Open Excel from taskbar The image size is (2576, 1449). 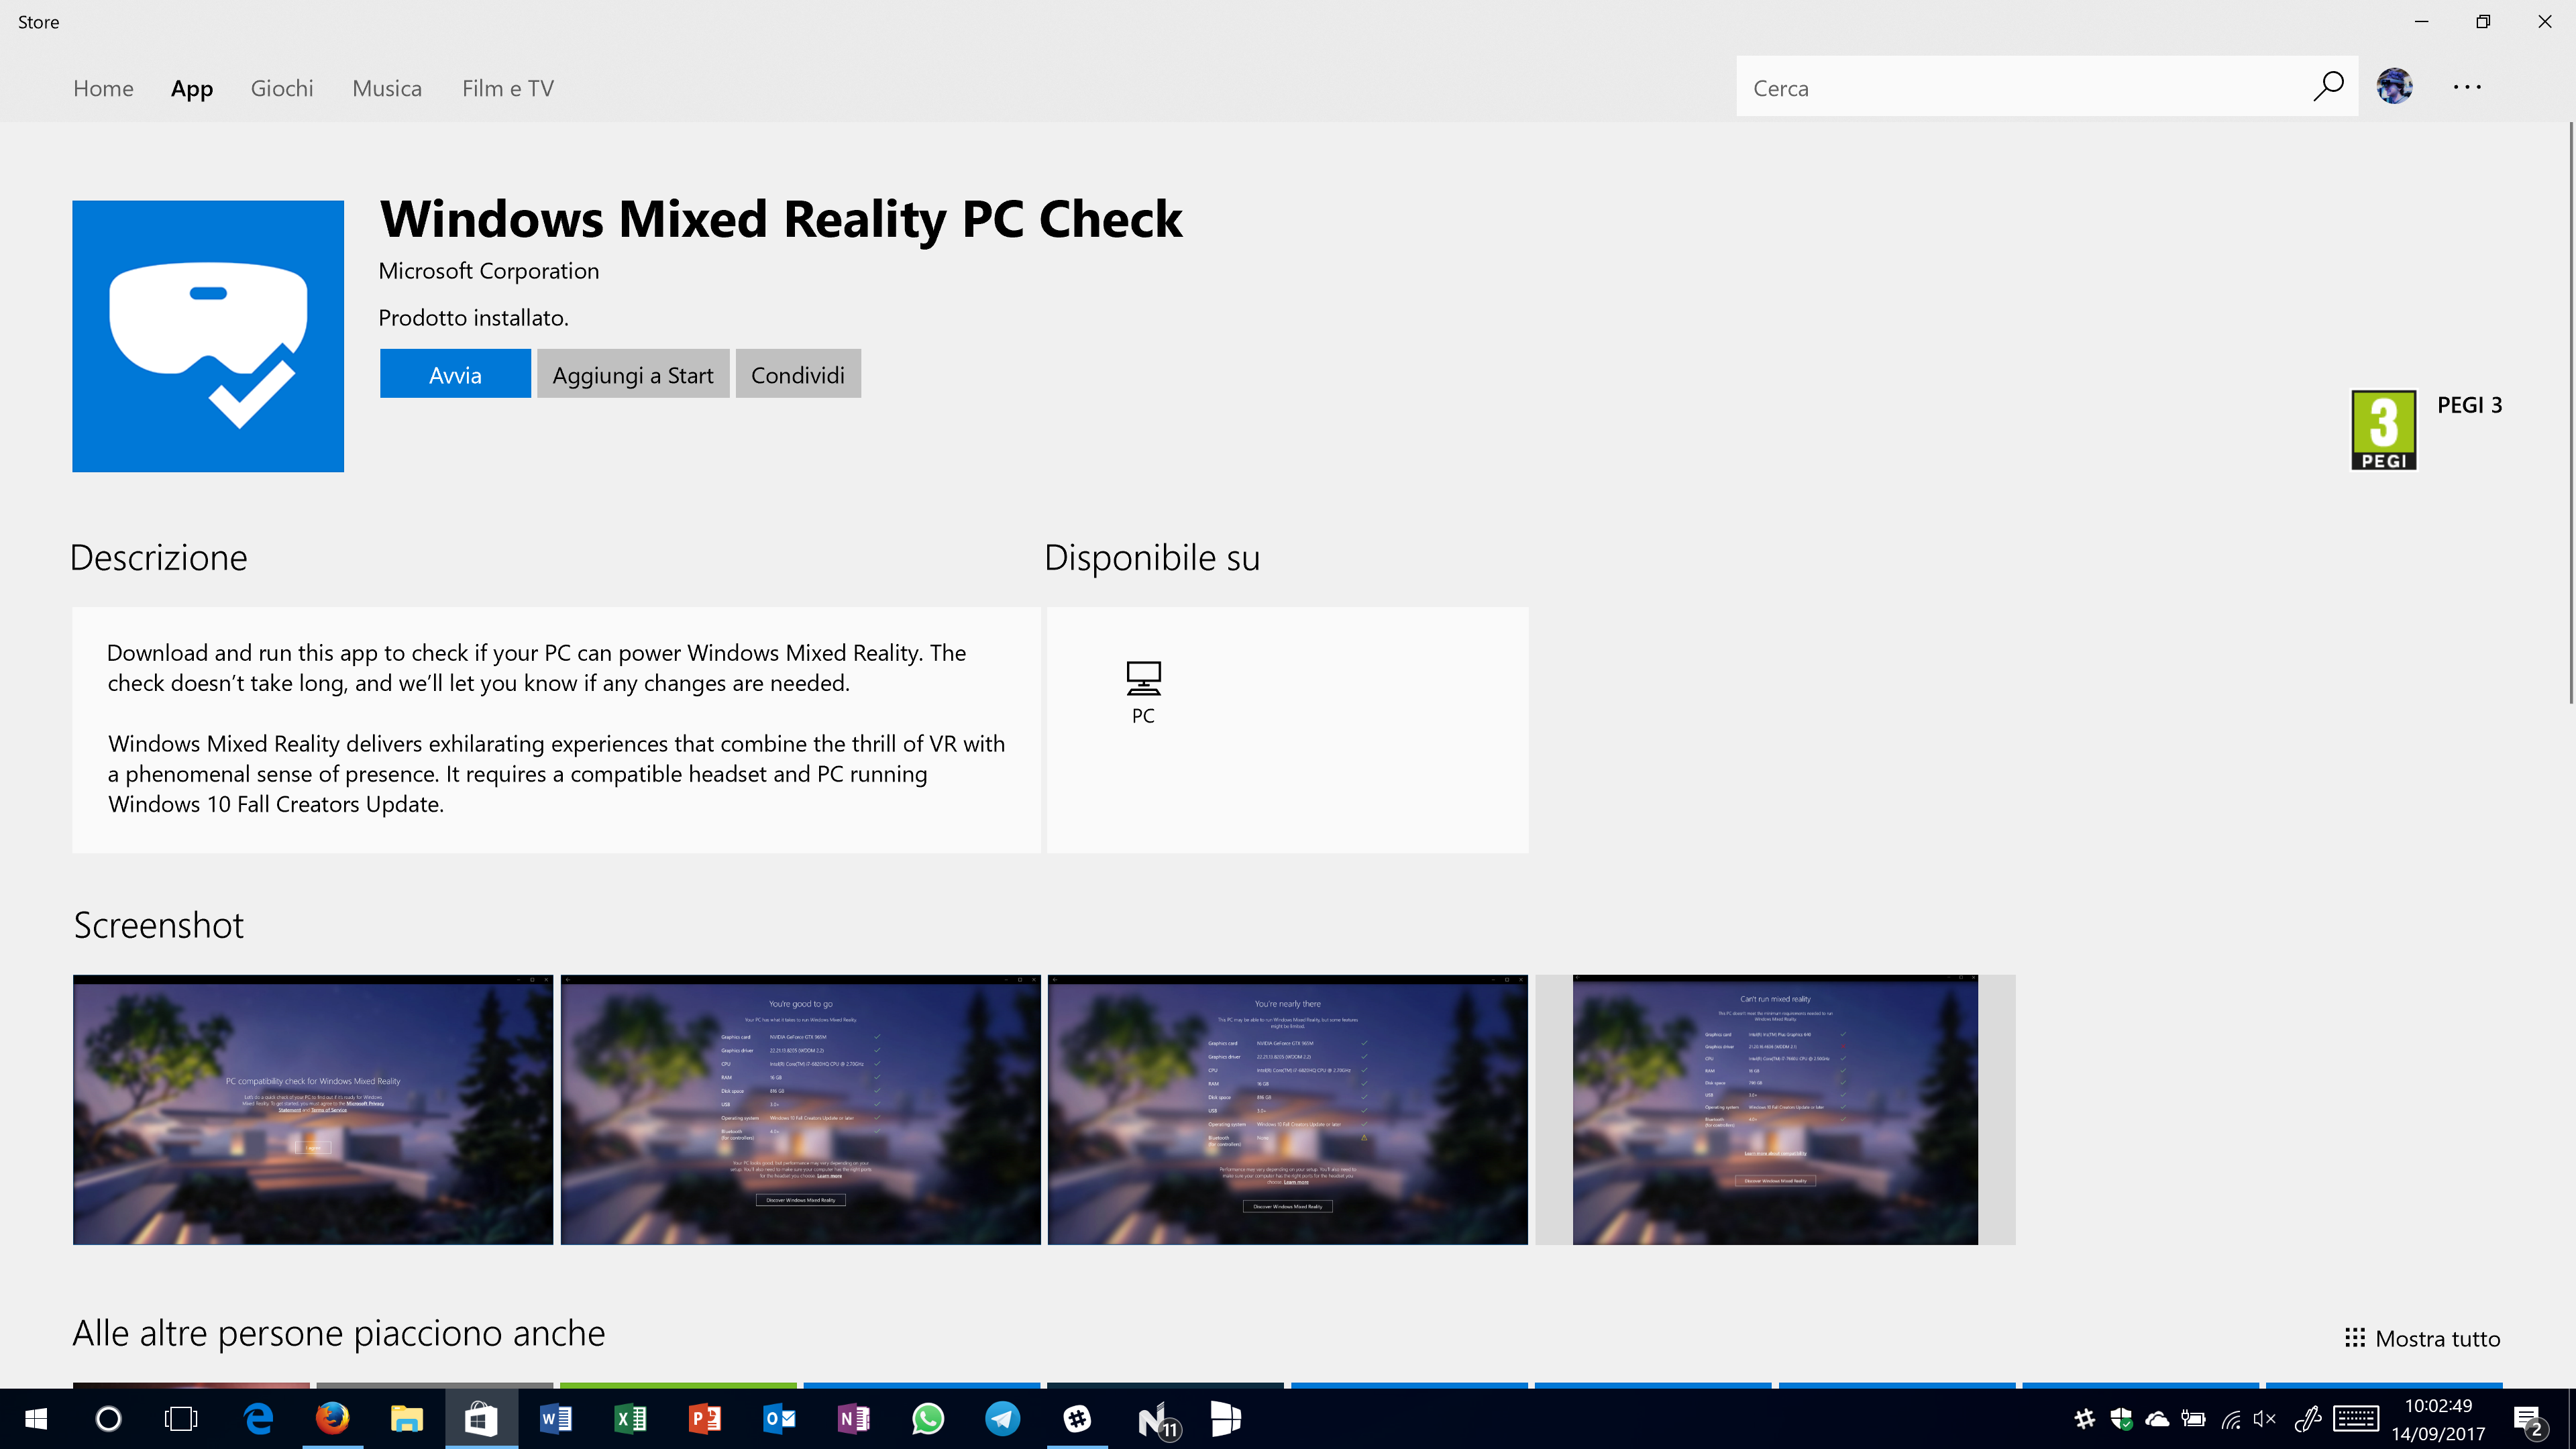point(630,1419)
